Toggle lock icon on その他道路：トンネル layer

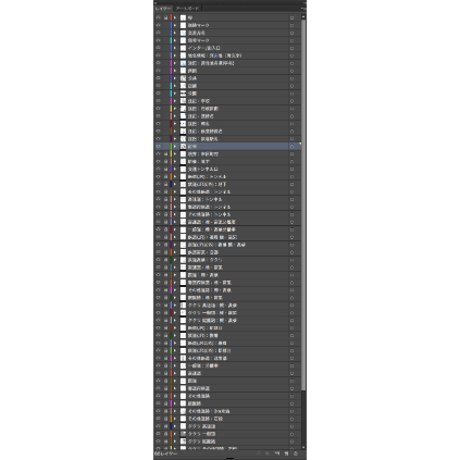point(166,214)
